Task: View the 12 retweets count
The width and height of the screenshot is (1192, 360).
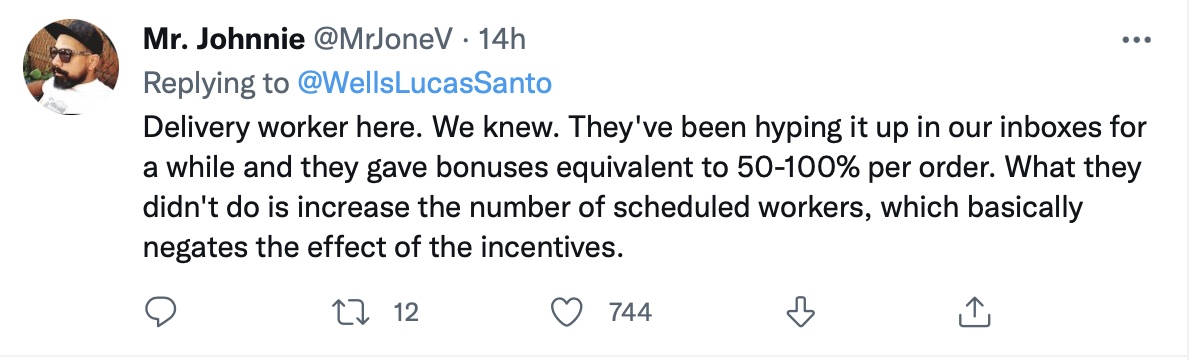Action: coord(407,311)
